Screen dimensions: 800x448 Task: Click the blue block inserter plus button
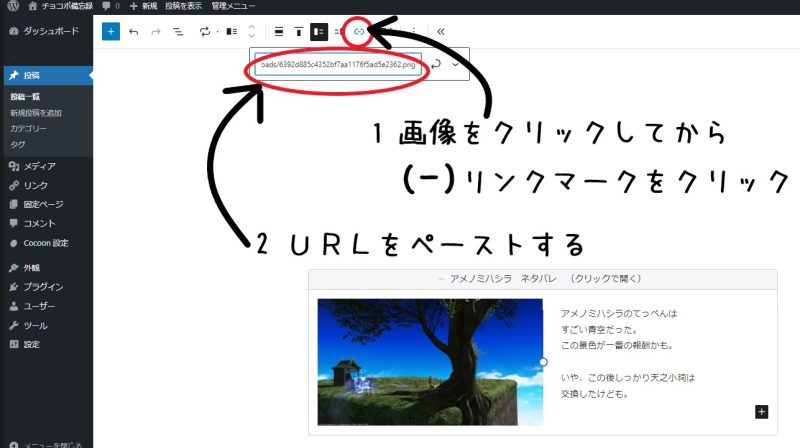click(x=111, y=31)
